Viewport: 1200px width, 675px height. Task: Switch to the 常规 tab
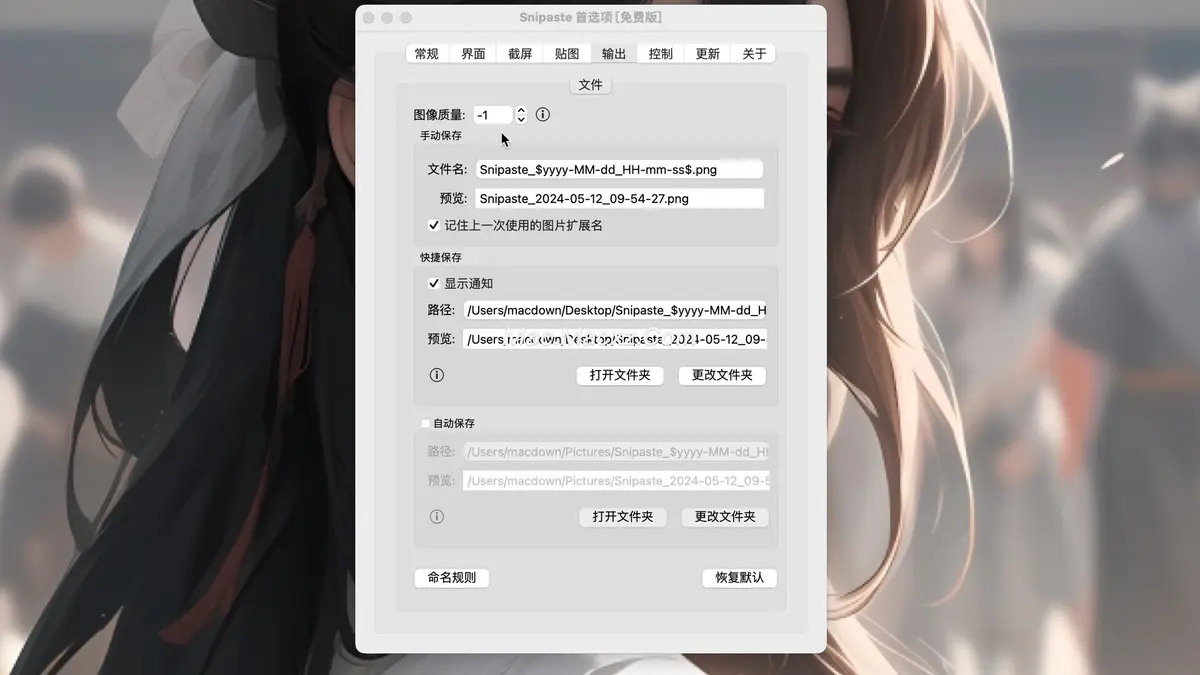coord(425,53)
